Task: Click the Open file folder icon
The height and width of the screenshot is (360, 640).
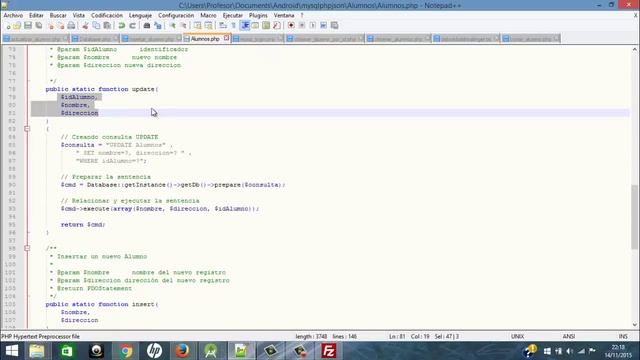Action: (x=17, y=26)
